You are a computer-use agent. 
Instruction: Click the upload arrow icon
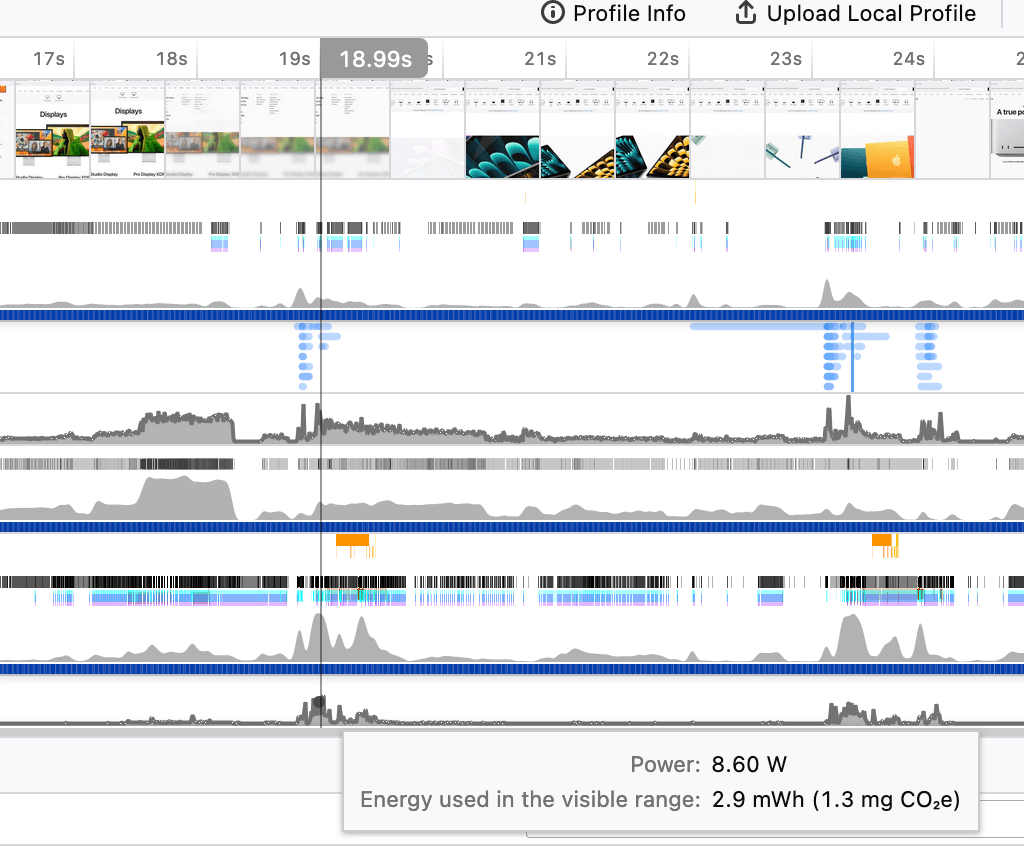(x=745, y=13)
